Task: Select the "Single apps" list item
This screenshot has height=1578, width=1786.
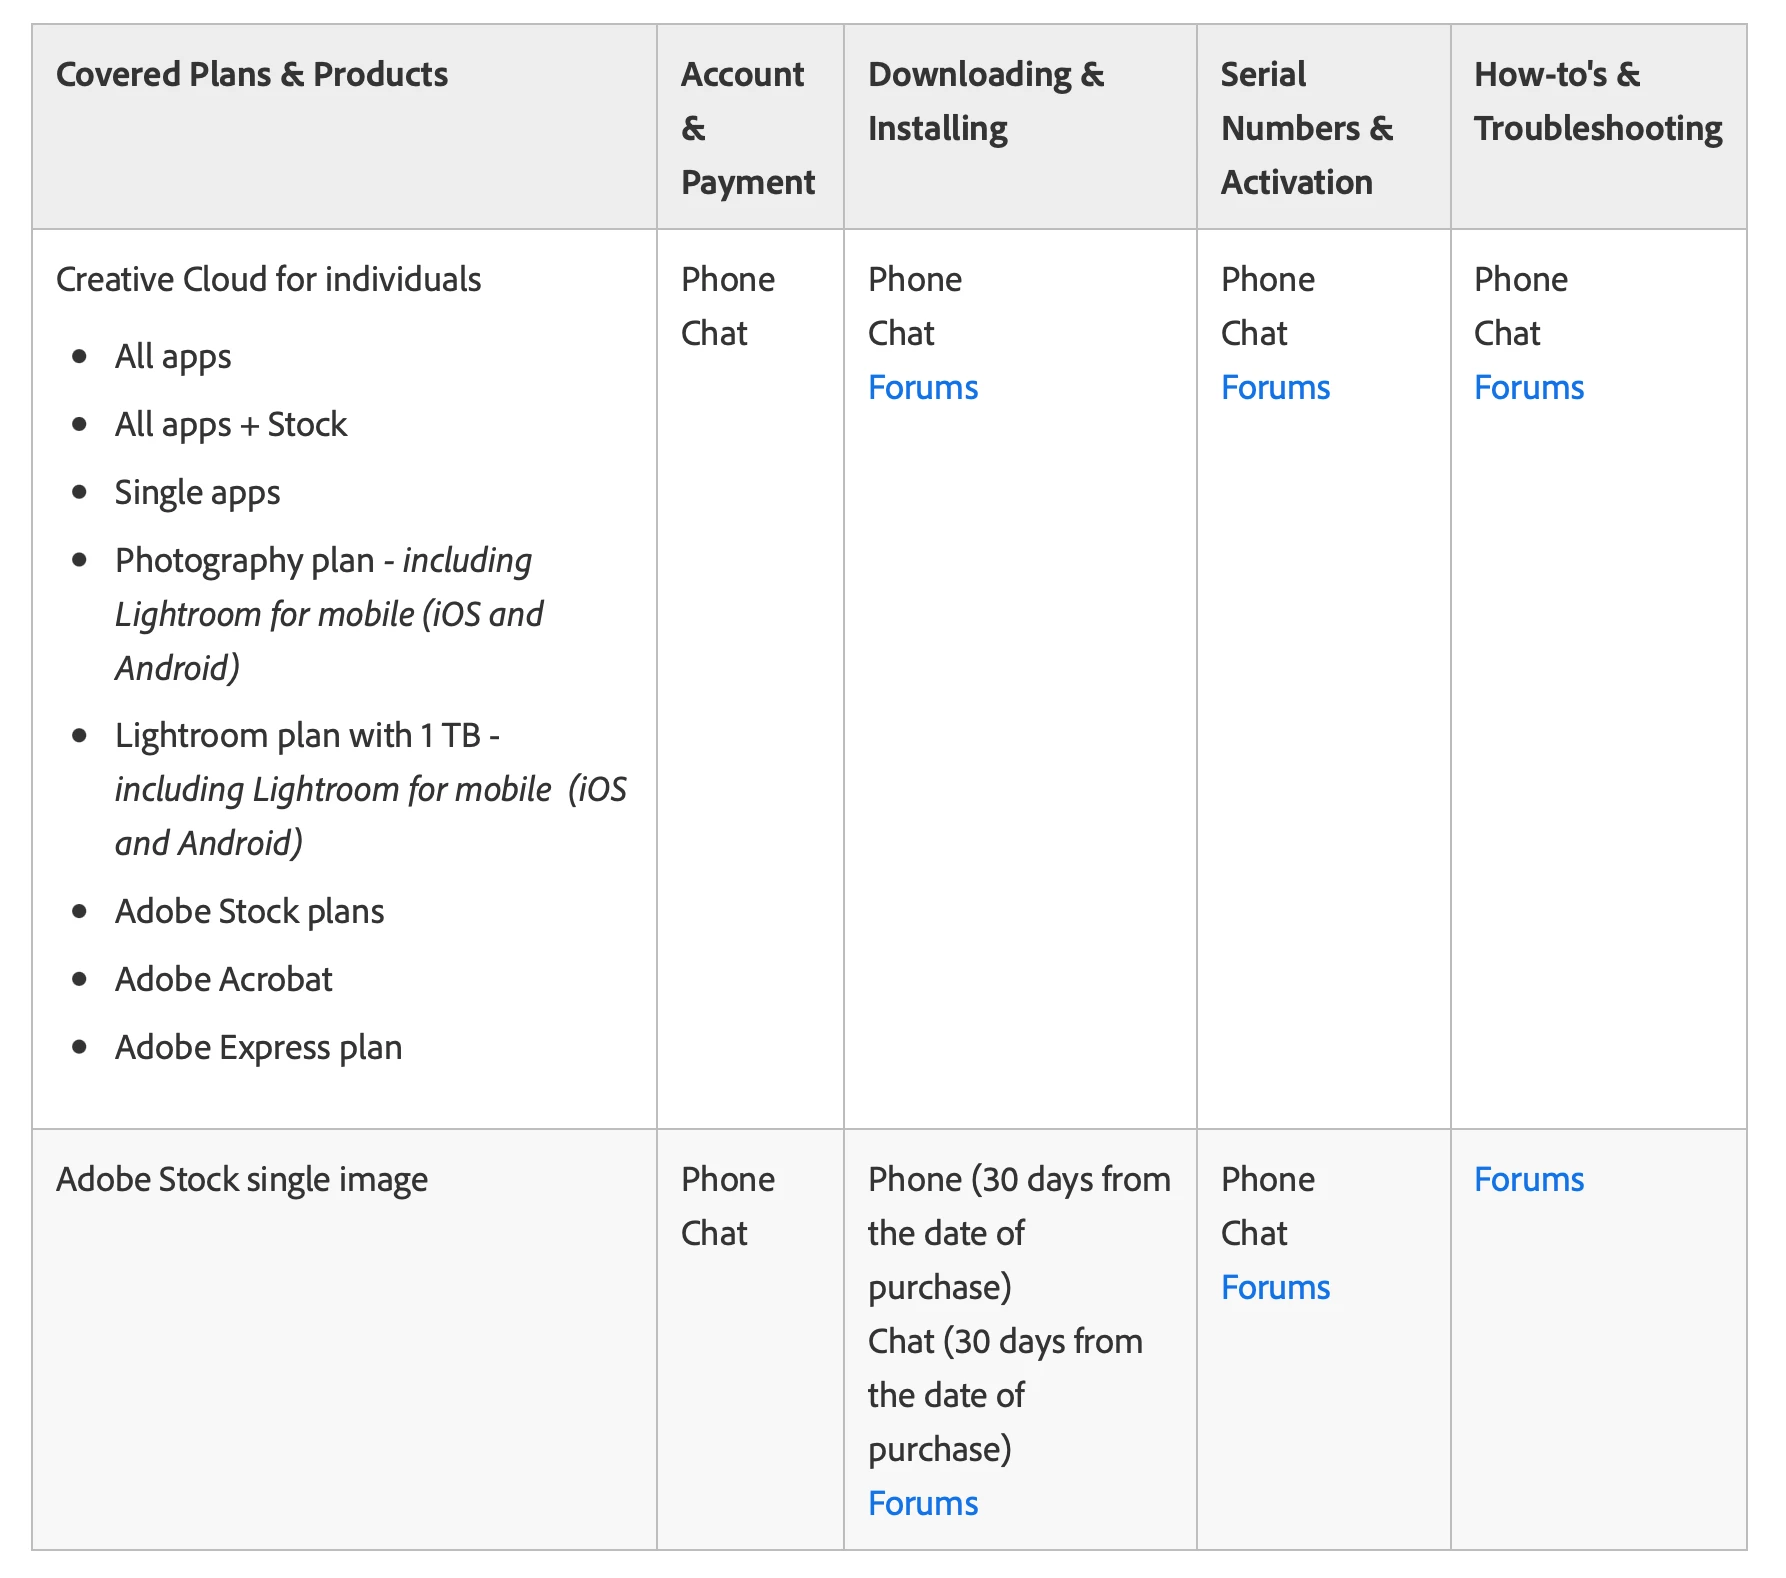Action: (x=197, y=492)
